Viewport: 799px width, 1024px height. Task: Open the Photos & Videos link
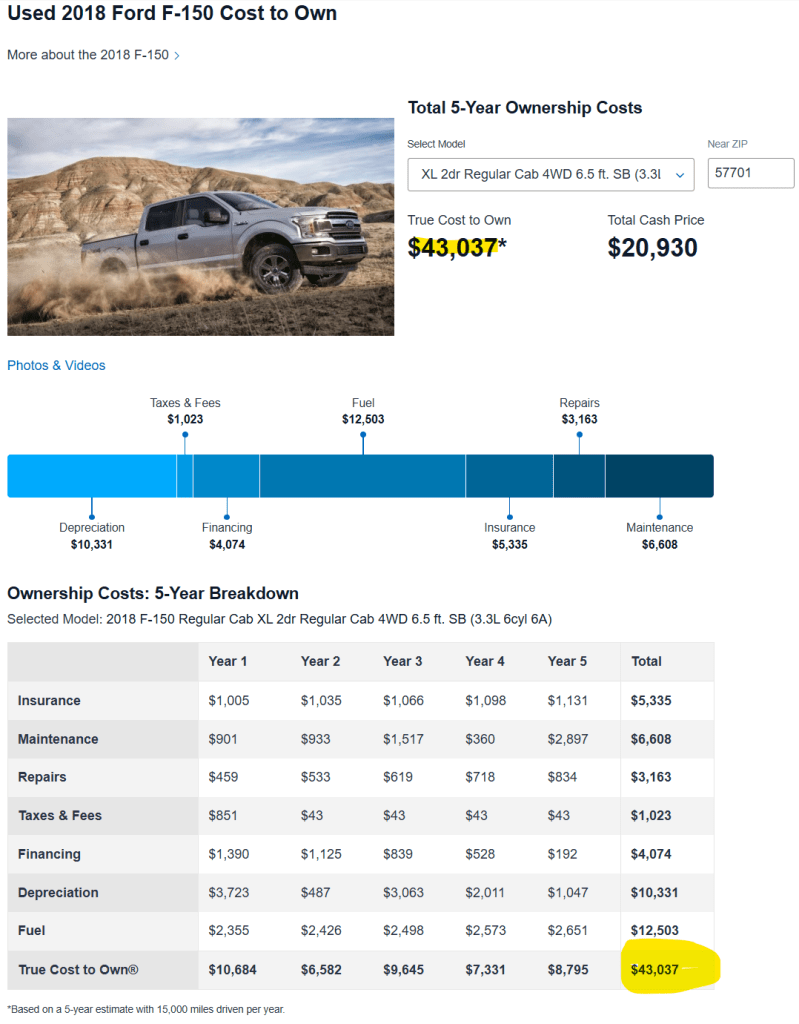click(x=56, y=366)
